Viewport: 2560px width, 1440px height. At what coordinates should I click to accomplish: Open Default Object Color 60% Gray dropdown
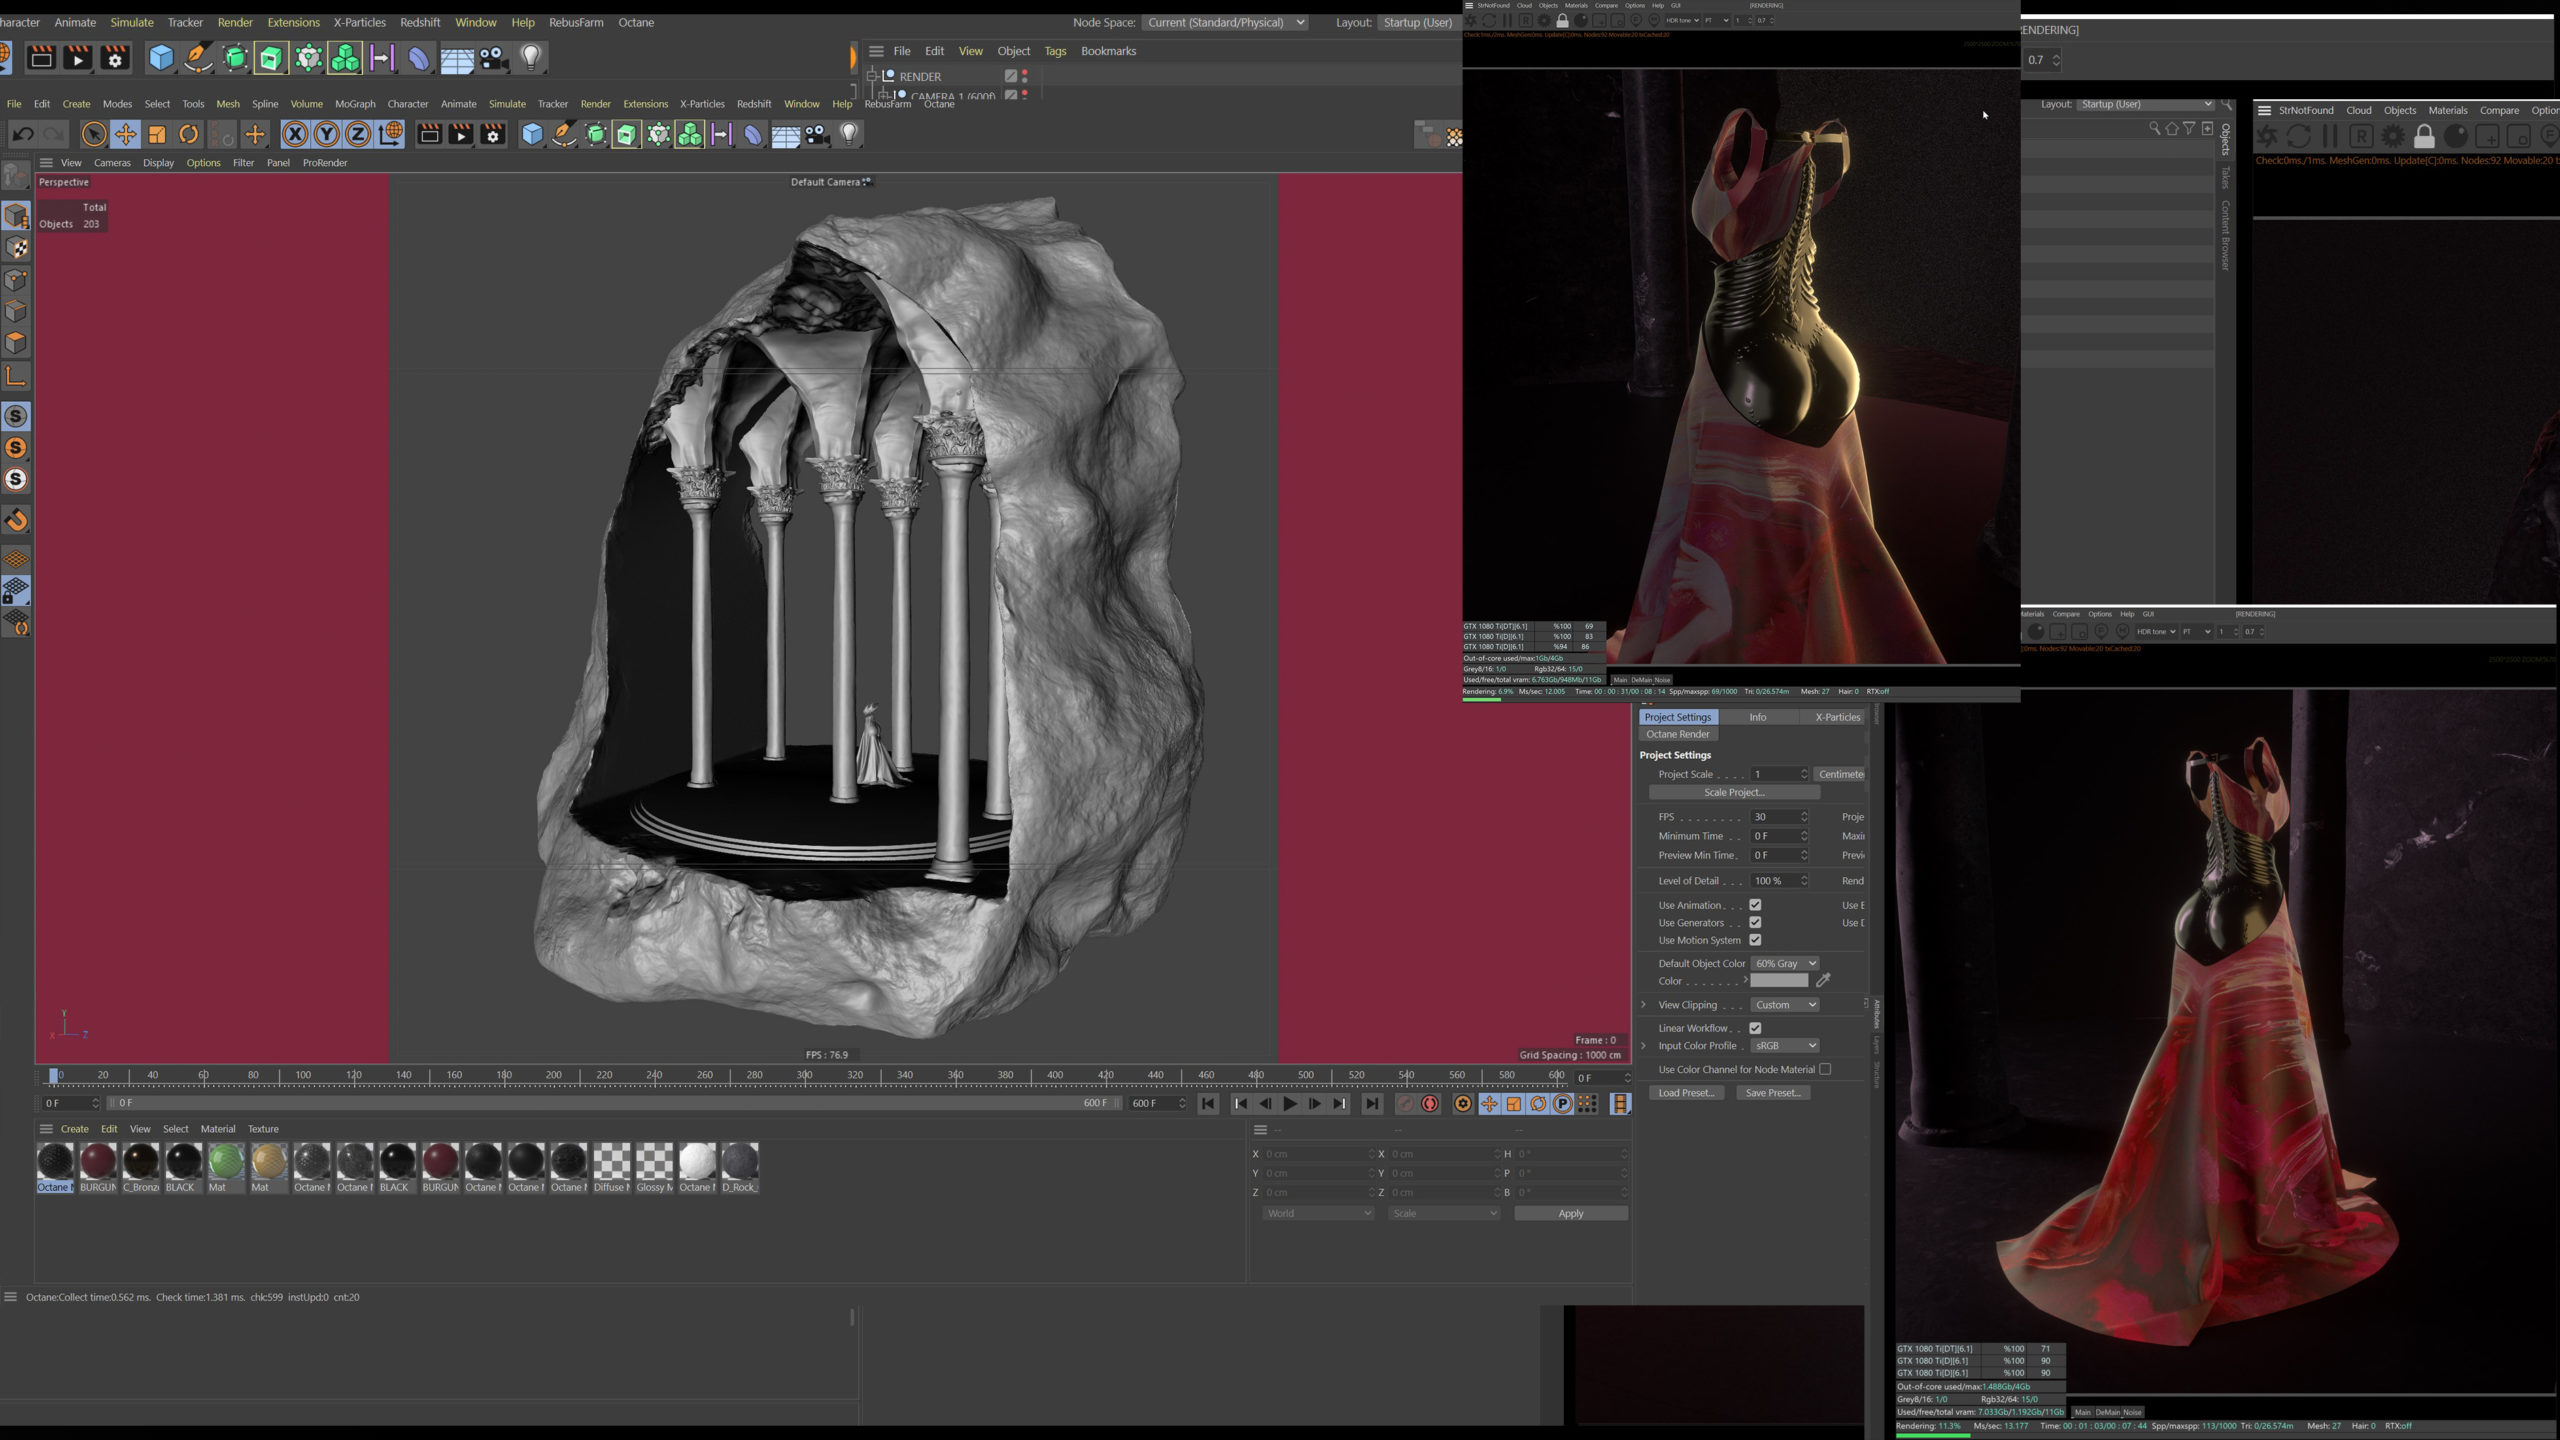pos(1785,963)
